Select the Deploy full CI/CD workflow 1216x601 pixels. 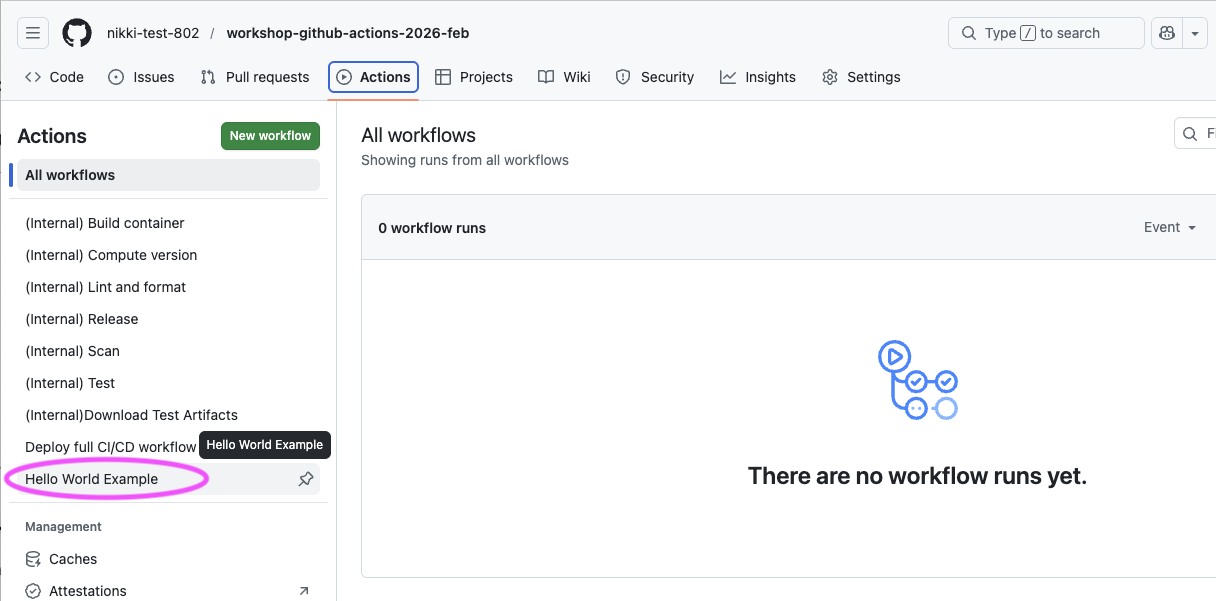[110, 446]
